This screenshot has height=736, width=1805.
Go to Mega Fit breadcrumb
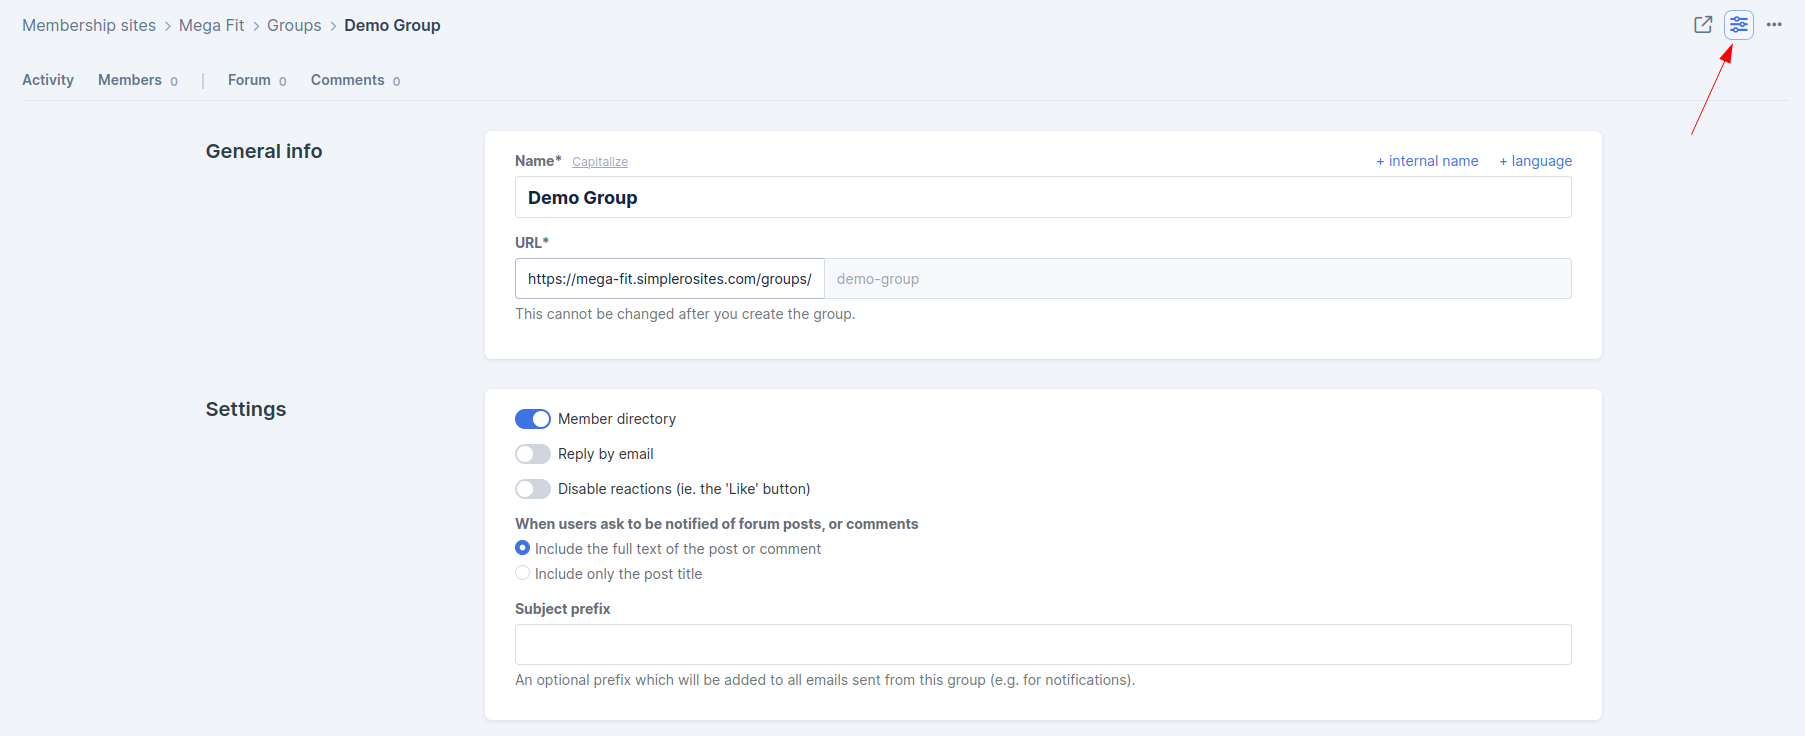click(211, 25)
